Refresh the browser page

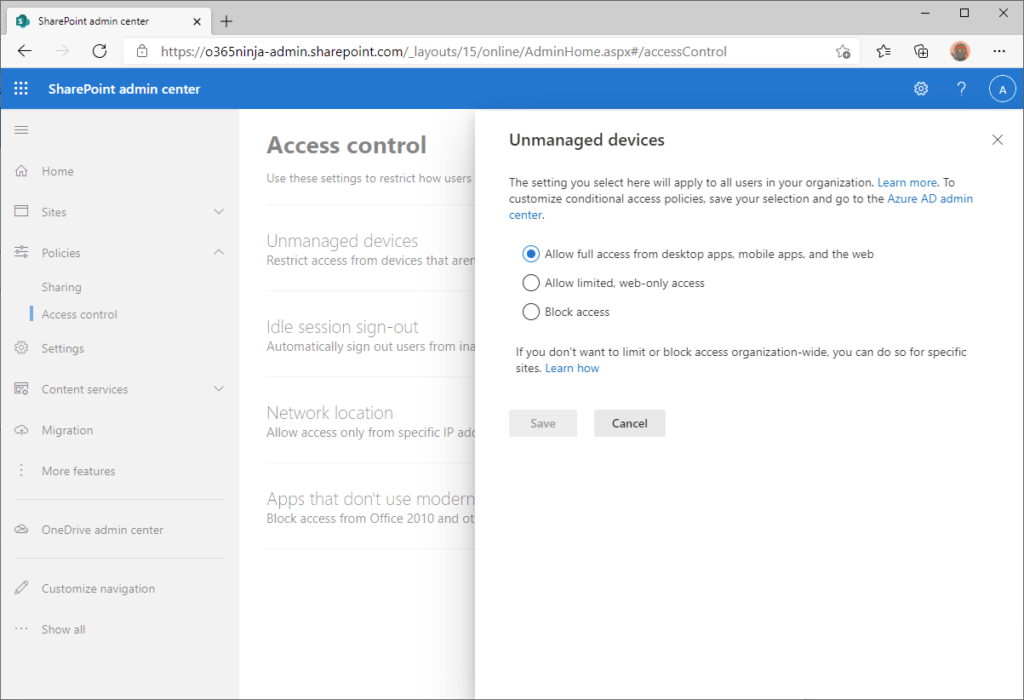99,51
